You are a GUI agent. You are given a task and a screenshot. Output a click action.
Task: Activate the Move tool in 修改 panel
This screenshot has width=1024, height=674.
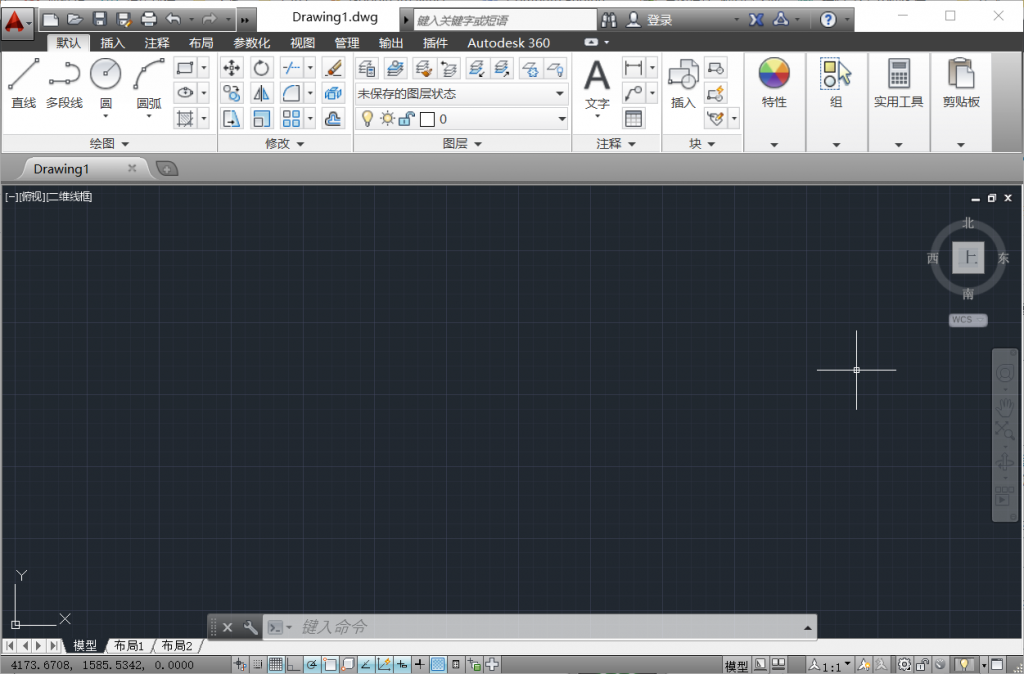point(231,68)
